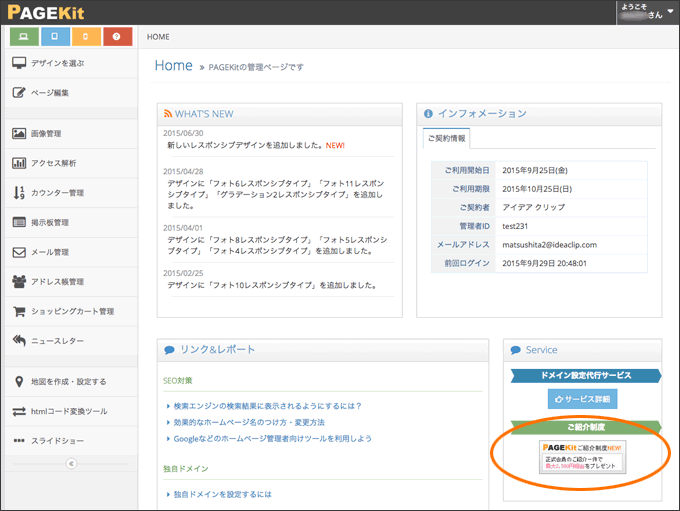This screenshot has height=511, width=680.
Task: Open ページ編集 menu item
Action: coord(72,93)
